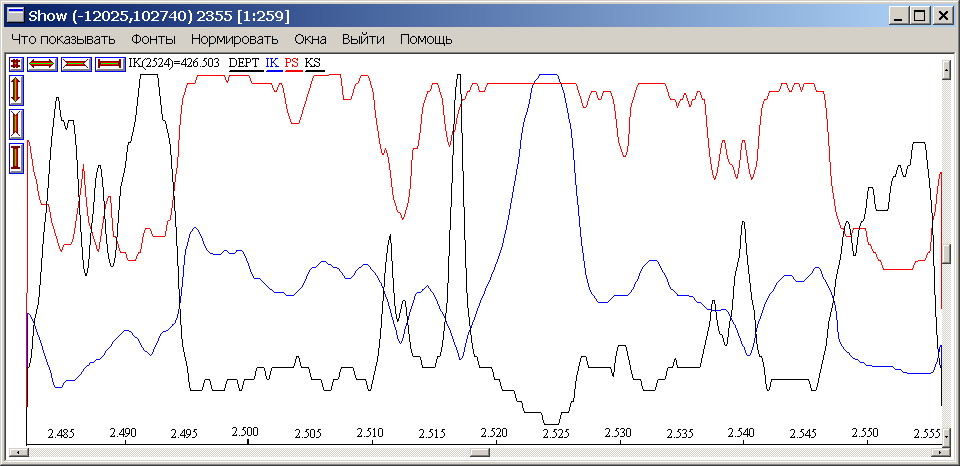
Task: Click the 2.520 depth axis label
Action: 495,435
